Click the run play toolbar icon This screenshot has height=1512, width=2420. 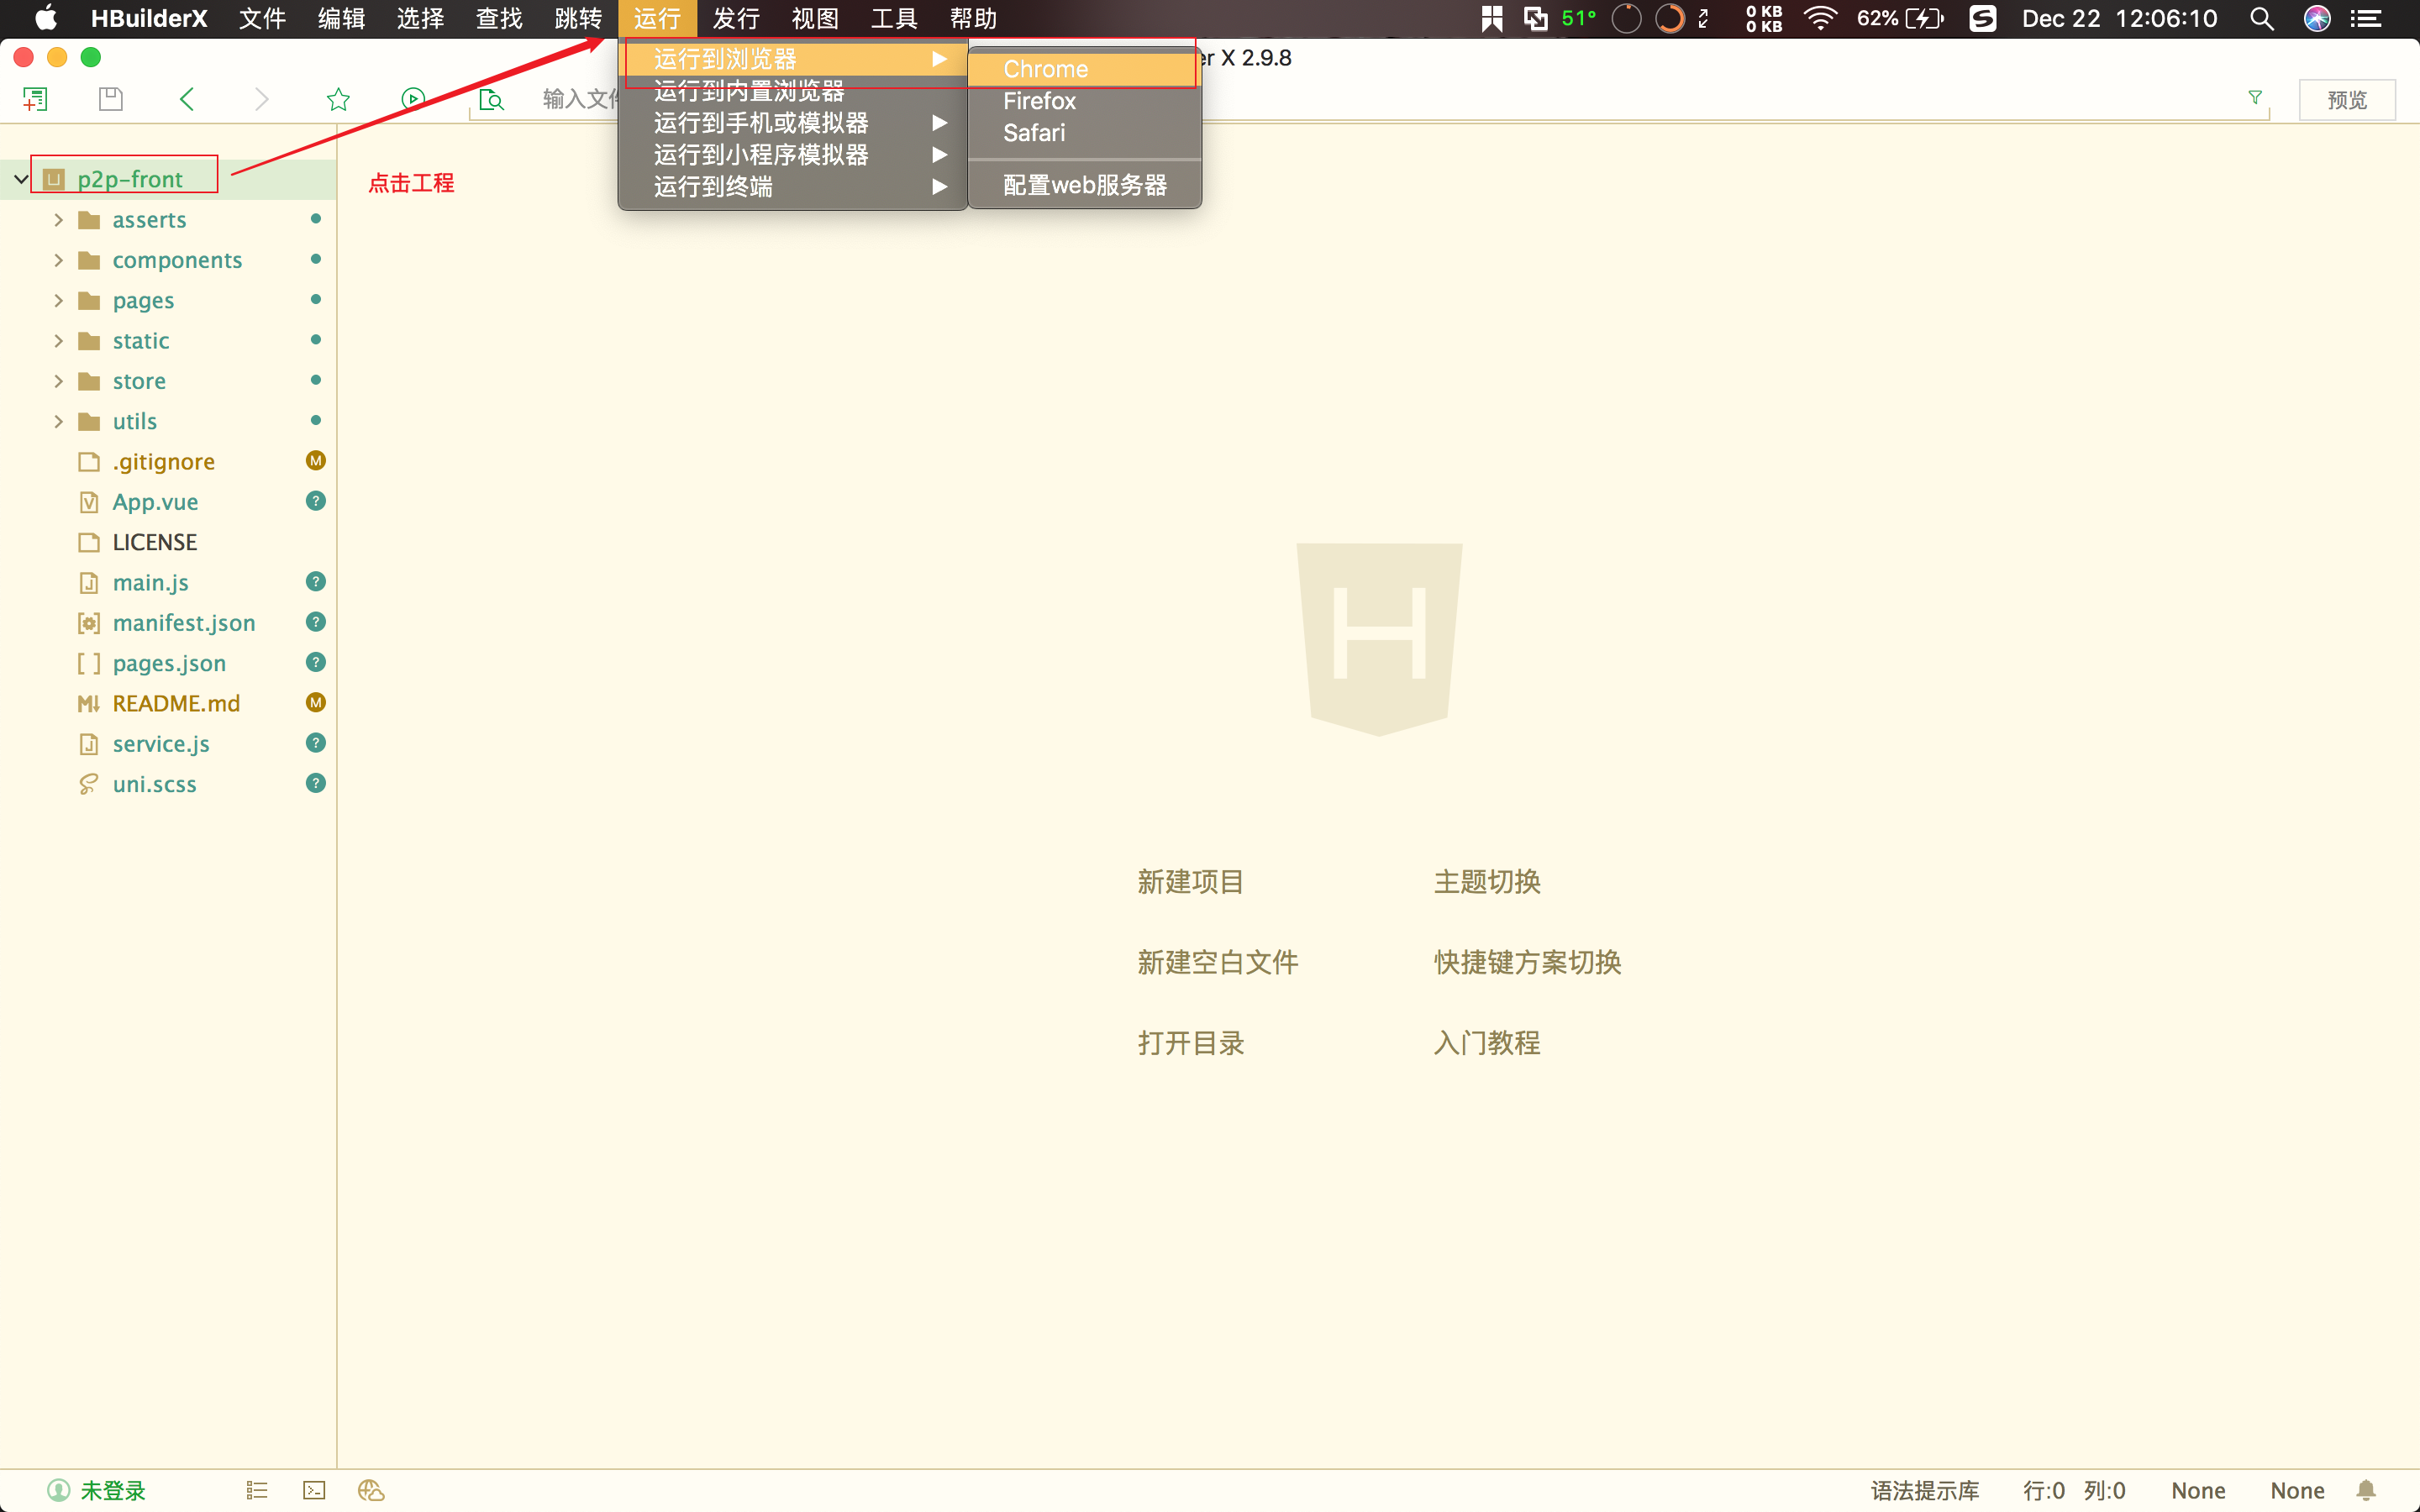click(x=413, y=99)
